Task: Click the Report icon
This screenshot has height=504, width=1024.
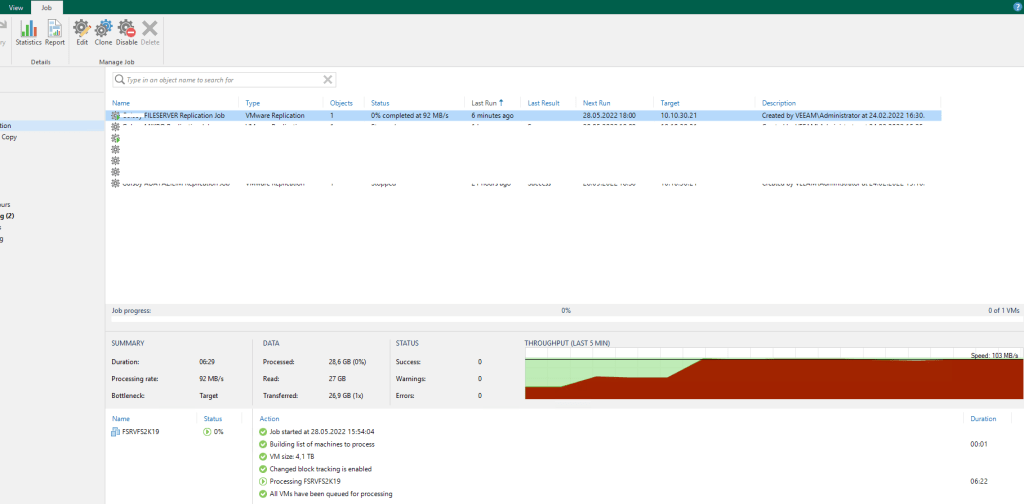Action: [x=55, y=32]
